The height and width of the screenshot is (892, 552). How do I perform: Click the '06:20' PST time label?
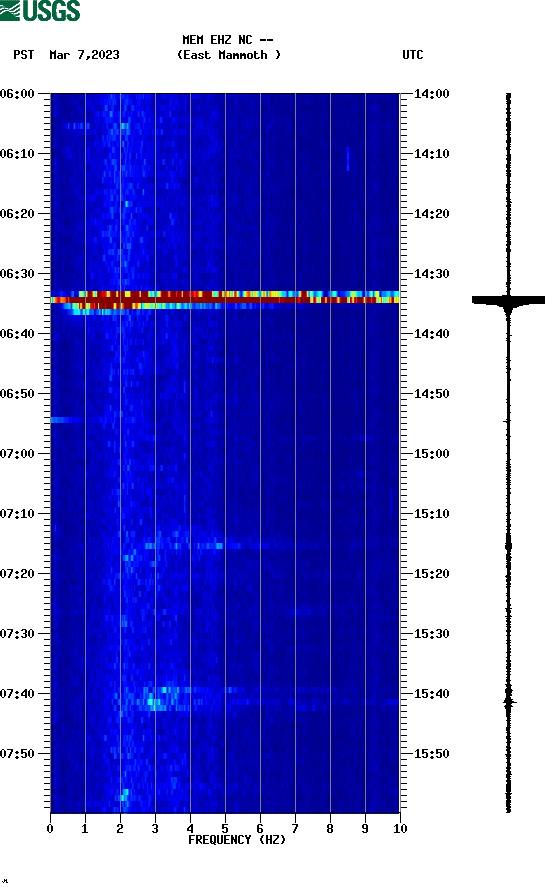point(18,214)
